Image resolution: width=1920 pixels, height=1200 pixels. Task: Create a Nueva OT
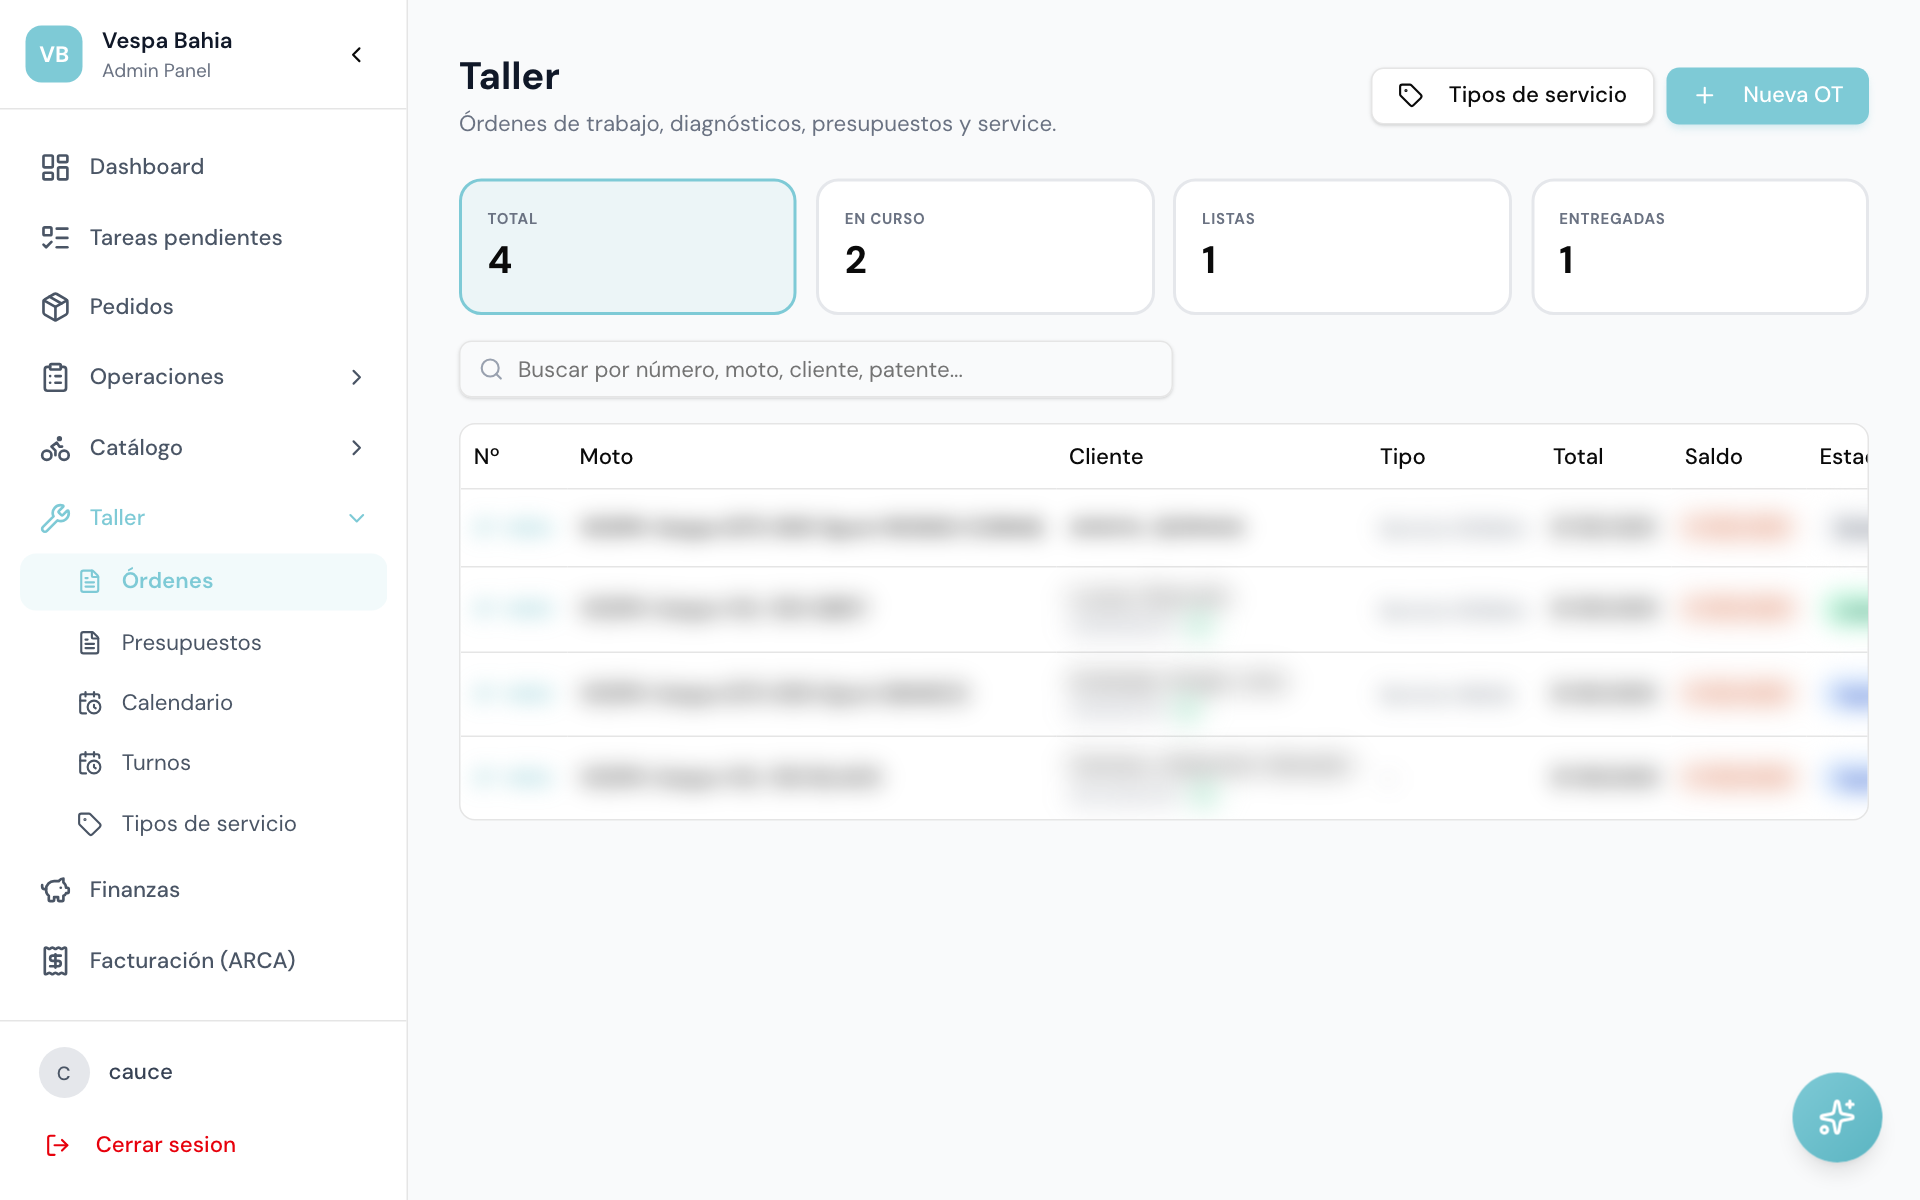tap(1767, 96)
